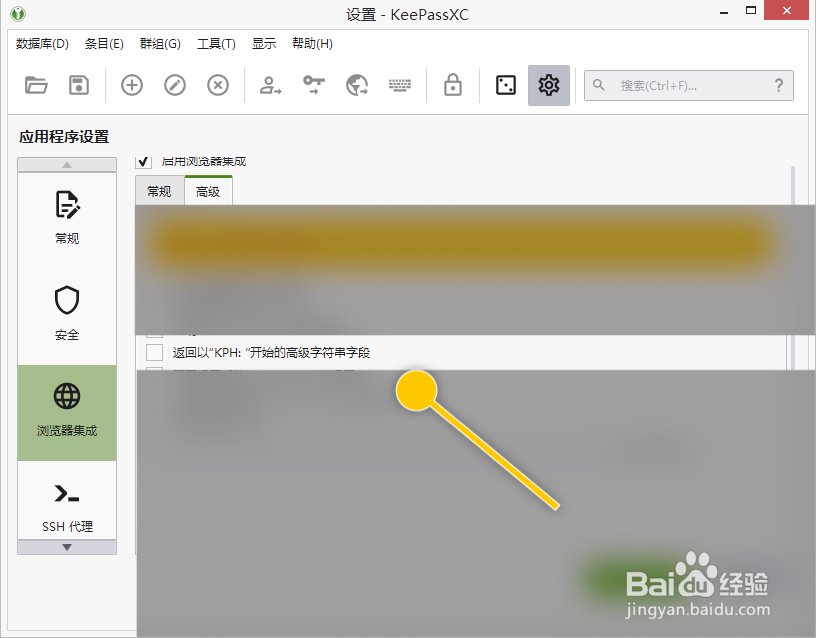Copy password using the key icon
The image size is (816, 638).
pos(312,85)
